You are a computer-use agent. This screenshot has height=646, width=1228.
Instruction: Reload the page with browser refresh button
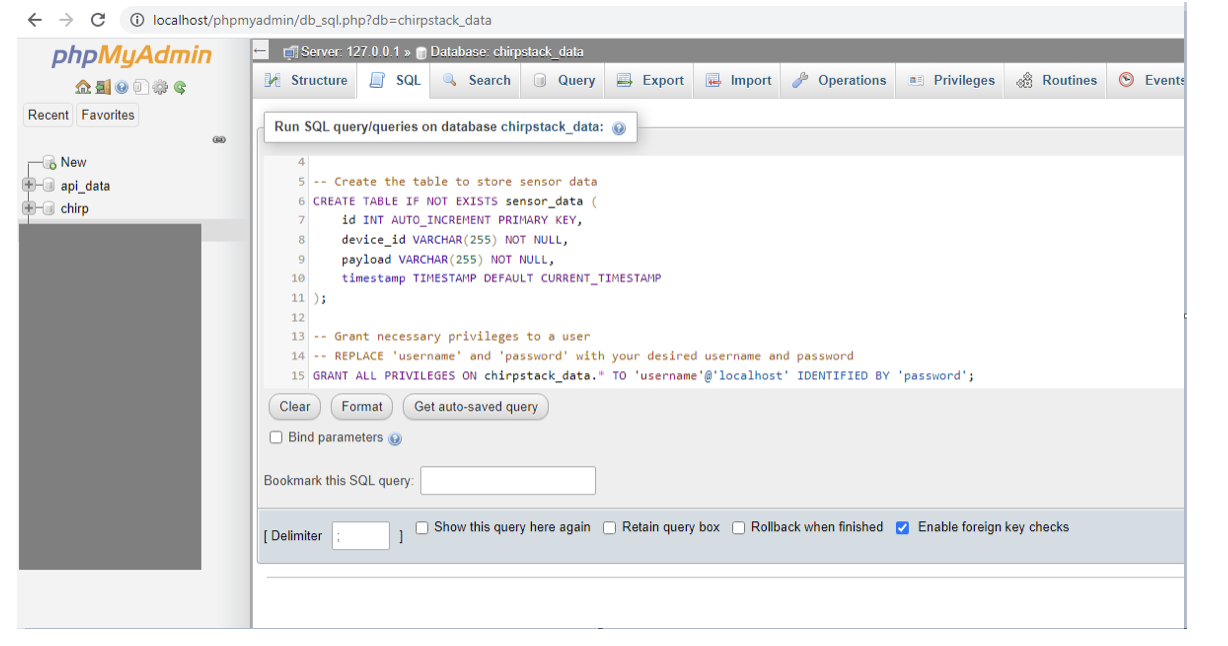98,20
